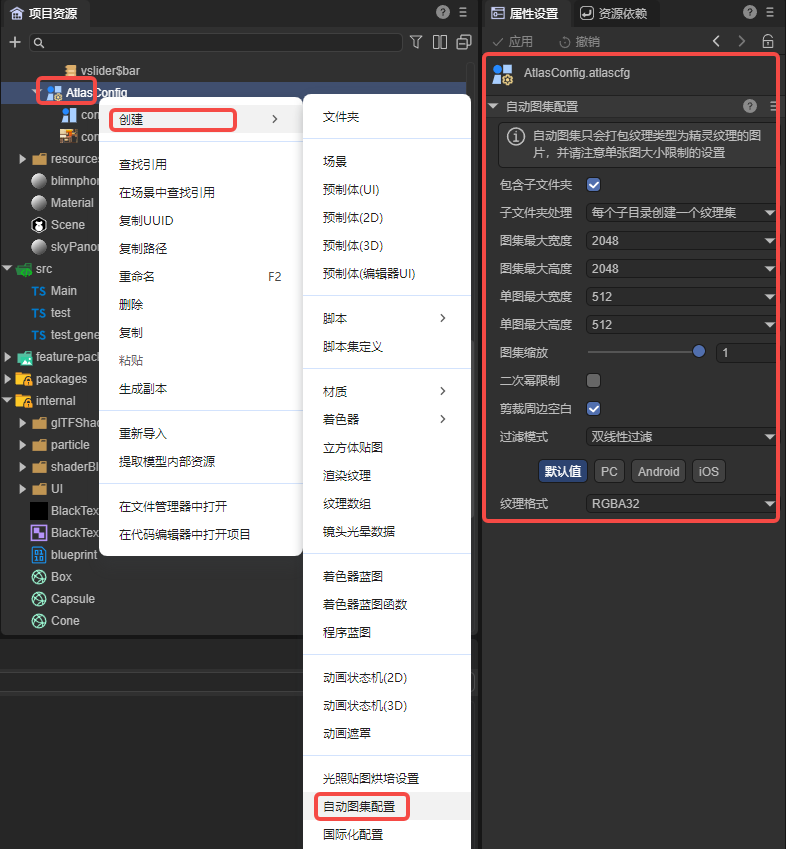Uncheck the 包含子文件夹 checkbox
This screenshot has width=786, height=849.
[x=593, y=185]
